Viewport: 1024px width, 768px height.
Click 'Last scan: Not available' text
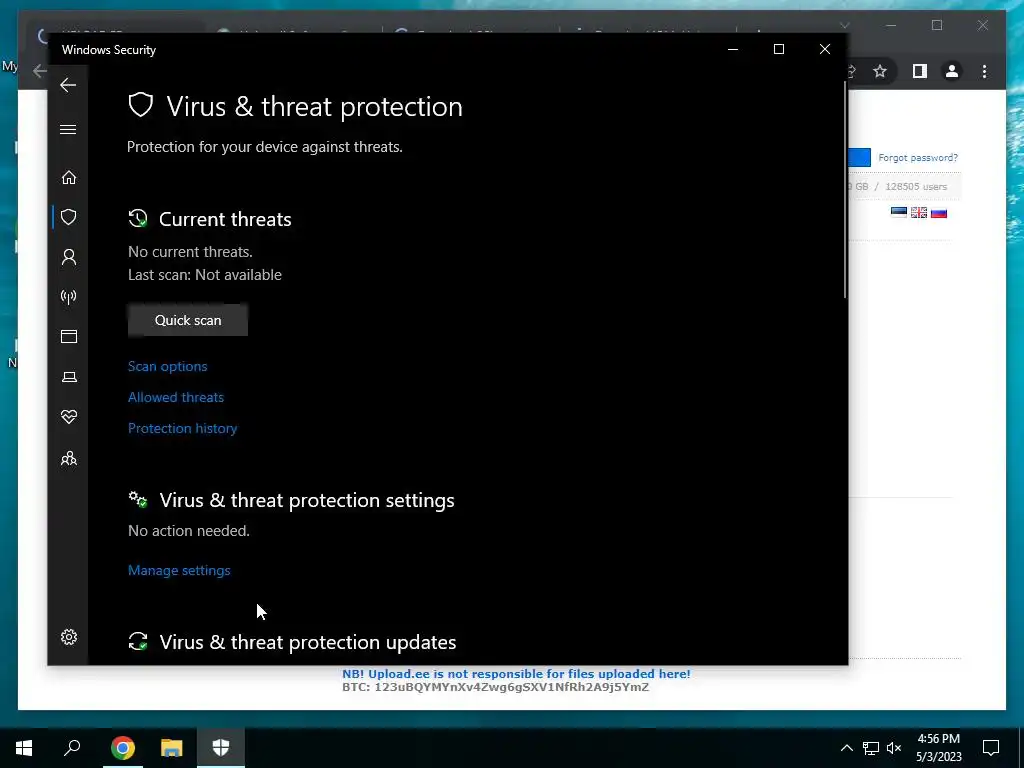(205, 275)
